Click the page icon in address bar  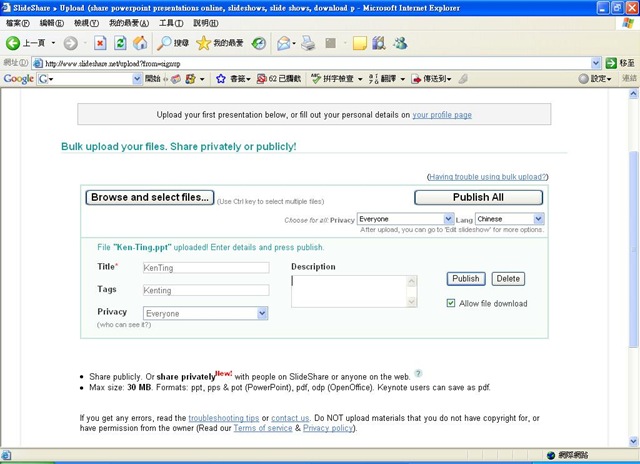tap(38, 63)
